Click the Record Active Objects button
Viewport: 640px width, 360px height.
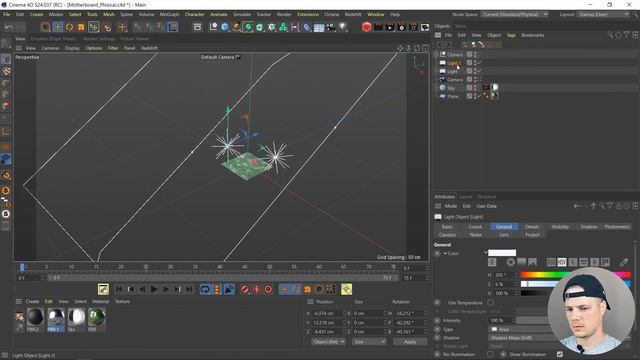[244, 289]
